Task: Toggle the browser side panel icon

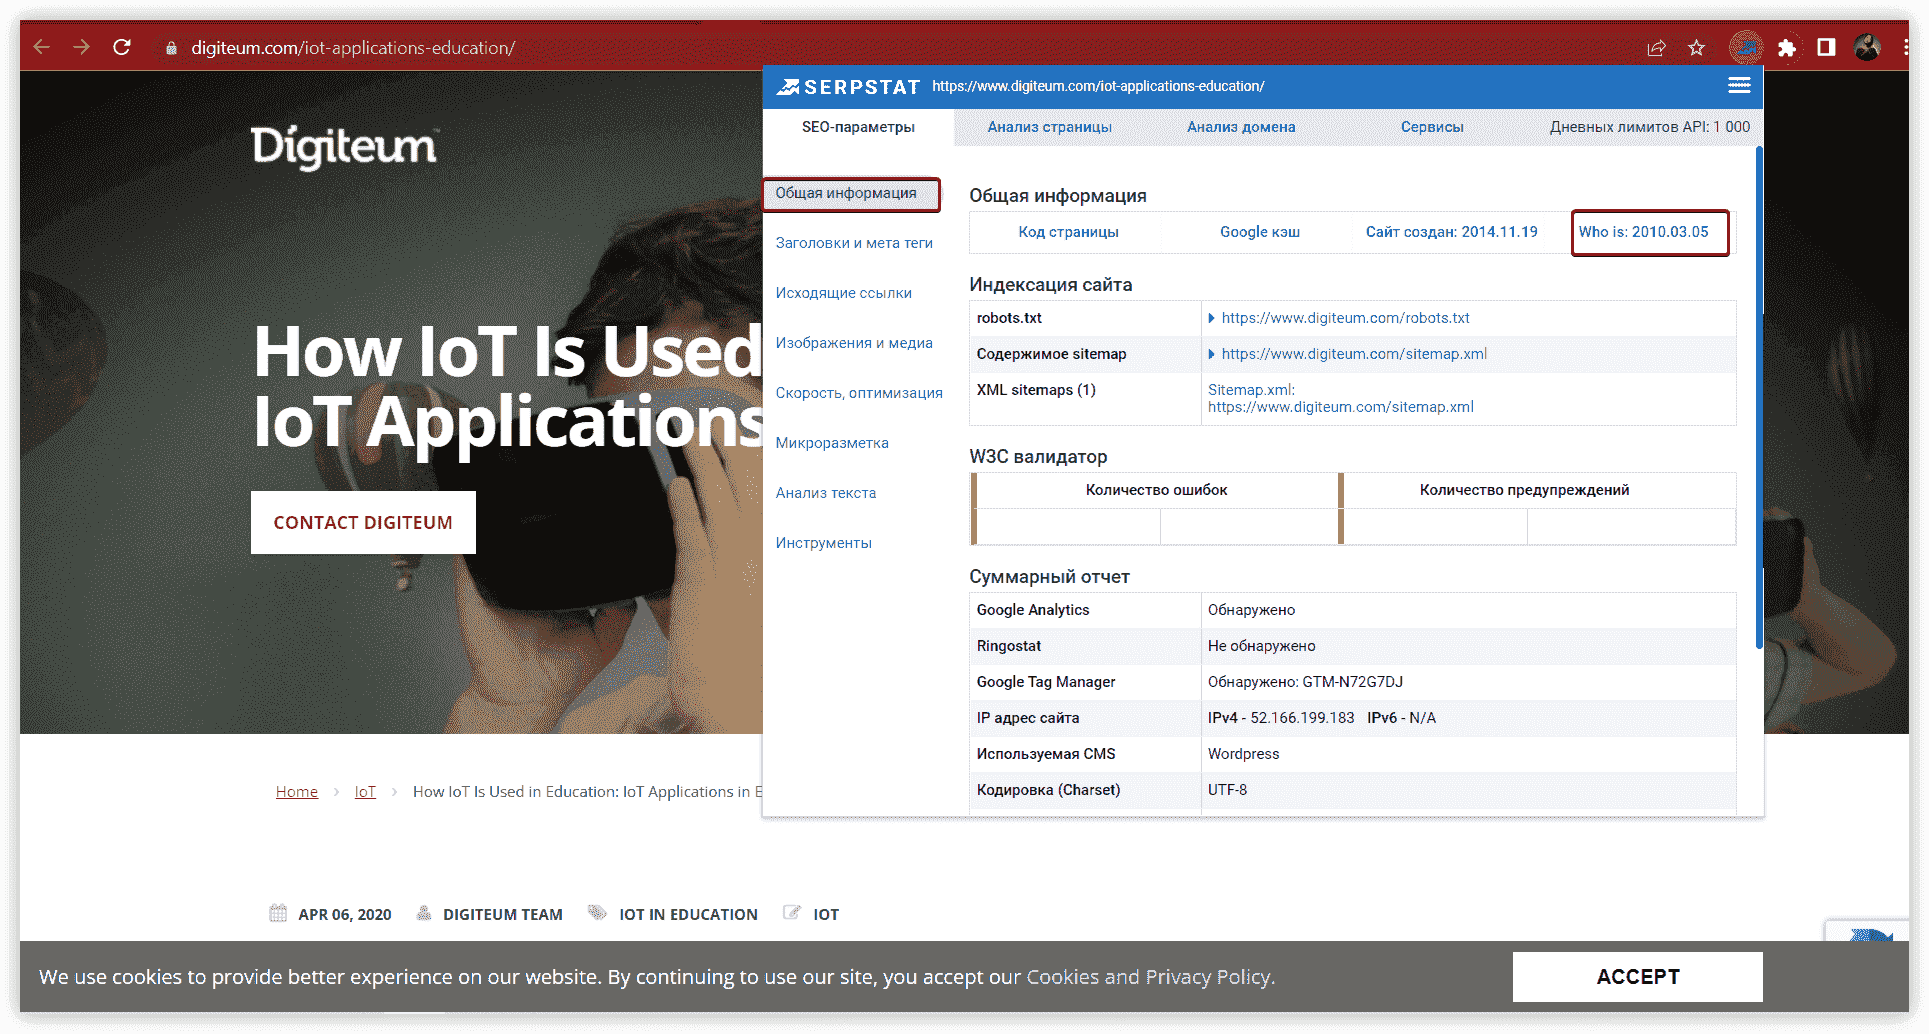Action: click(1826, 47)
